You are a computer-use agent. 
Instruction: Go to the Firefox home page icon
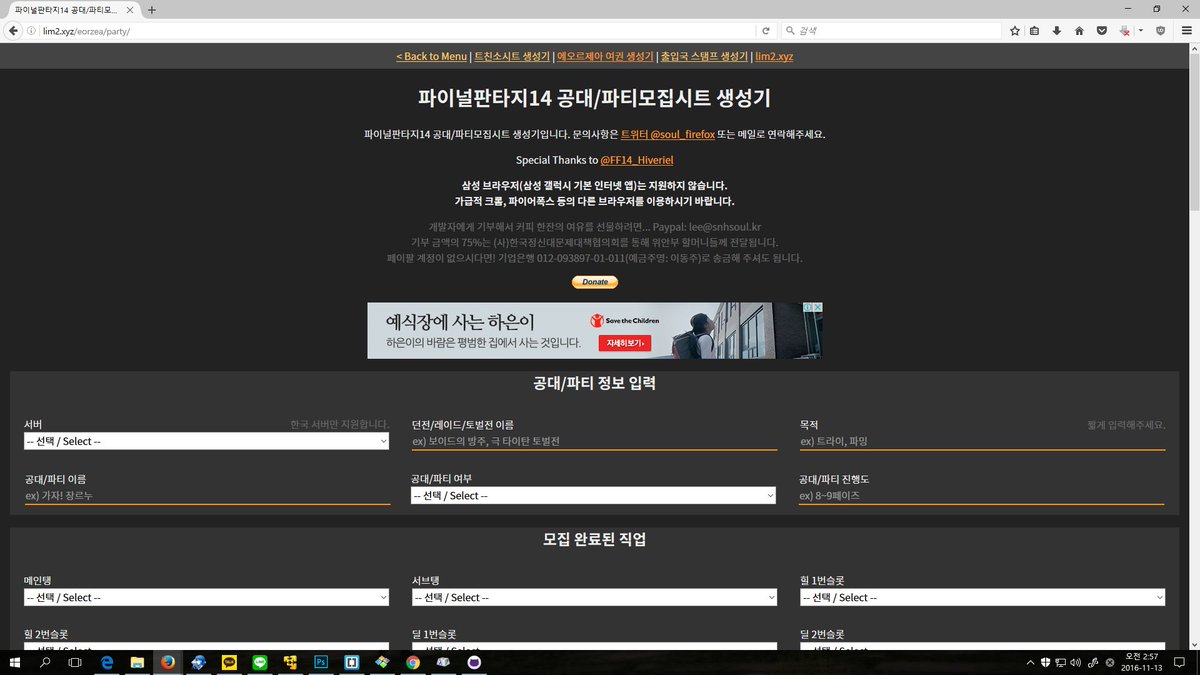coord(1079,31)
